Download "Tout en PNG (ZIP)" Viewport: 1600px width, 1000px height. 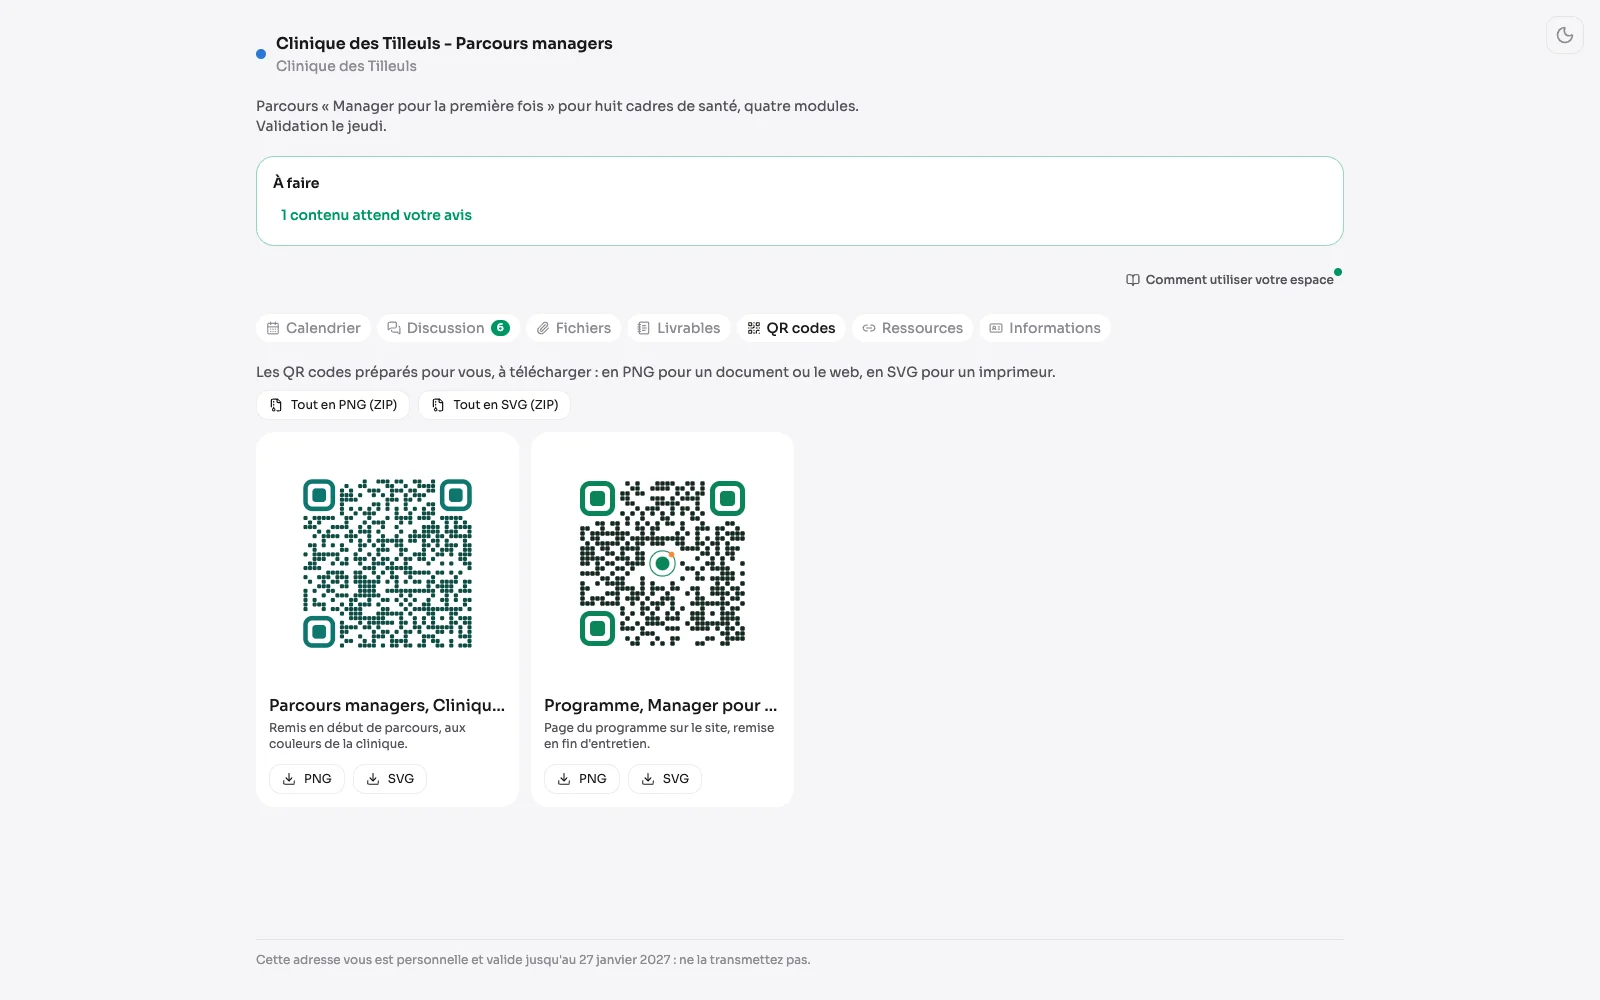pyautogui.click(x=333, y=405)
